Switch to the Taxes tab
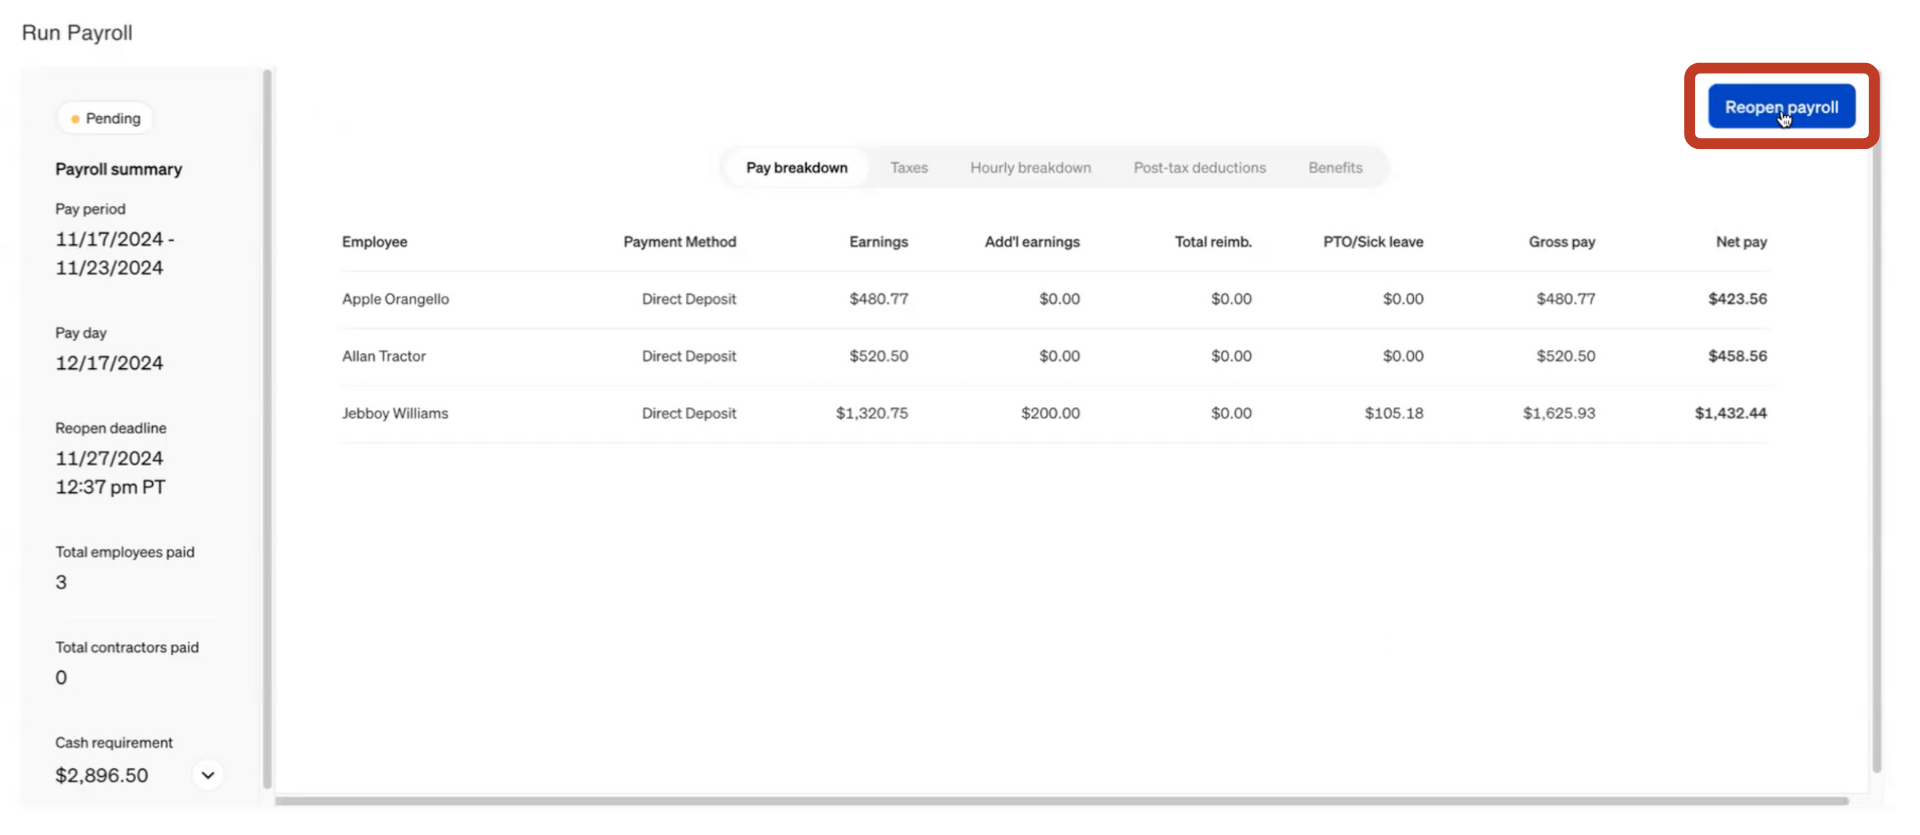The image size is (1920, 835). point(908,167)
